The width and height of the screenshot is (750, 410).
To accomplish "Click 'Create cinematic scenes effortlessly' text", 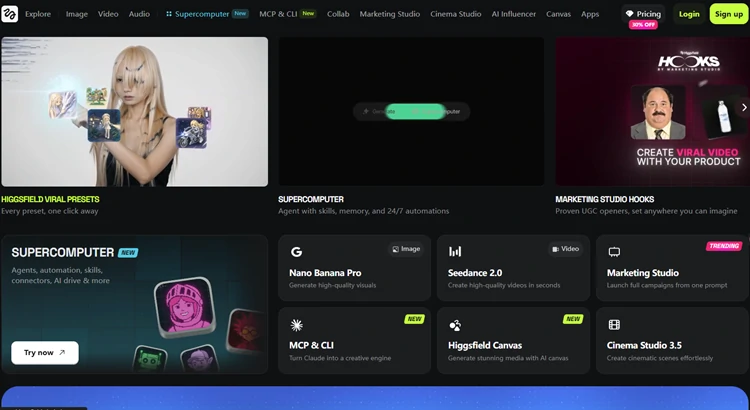I will [660, 358].
